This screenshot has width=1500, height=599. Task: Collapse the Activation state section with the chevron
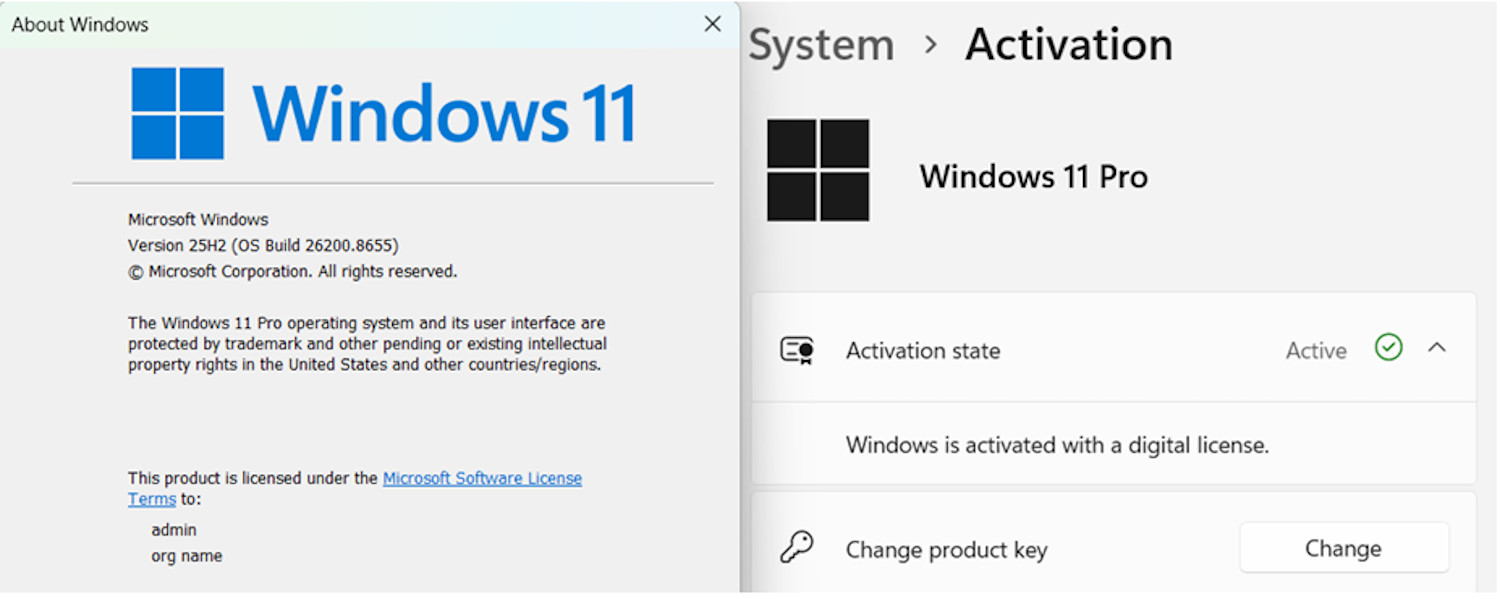coord(1437,348)
